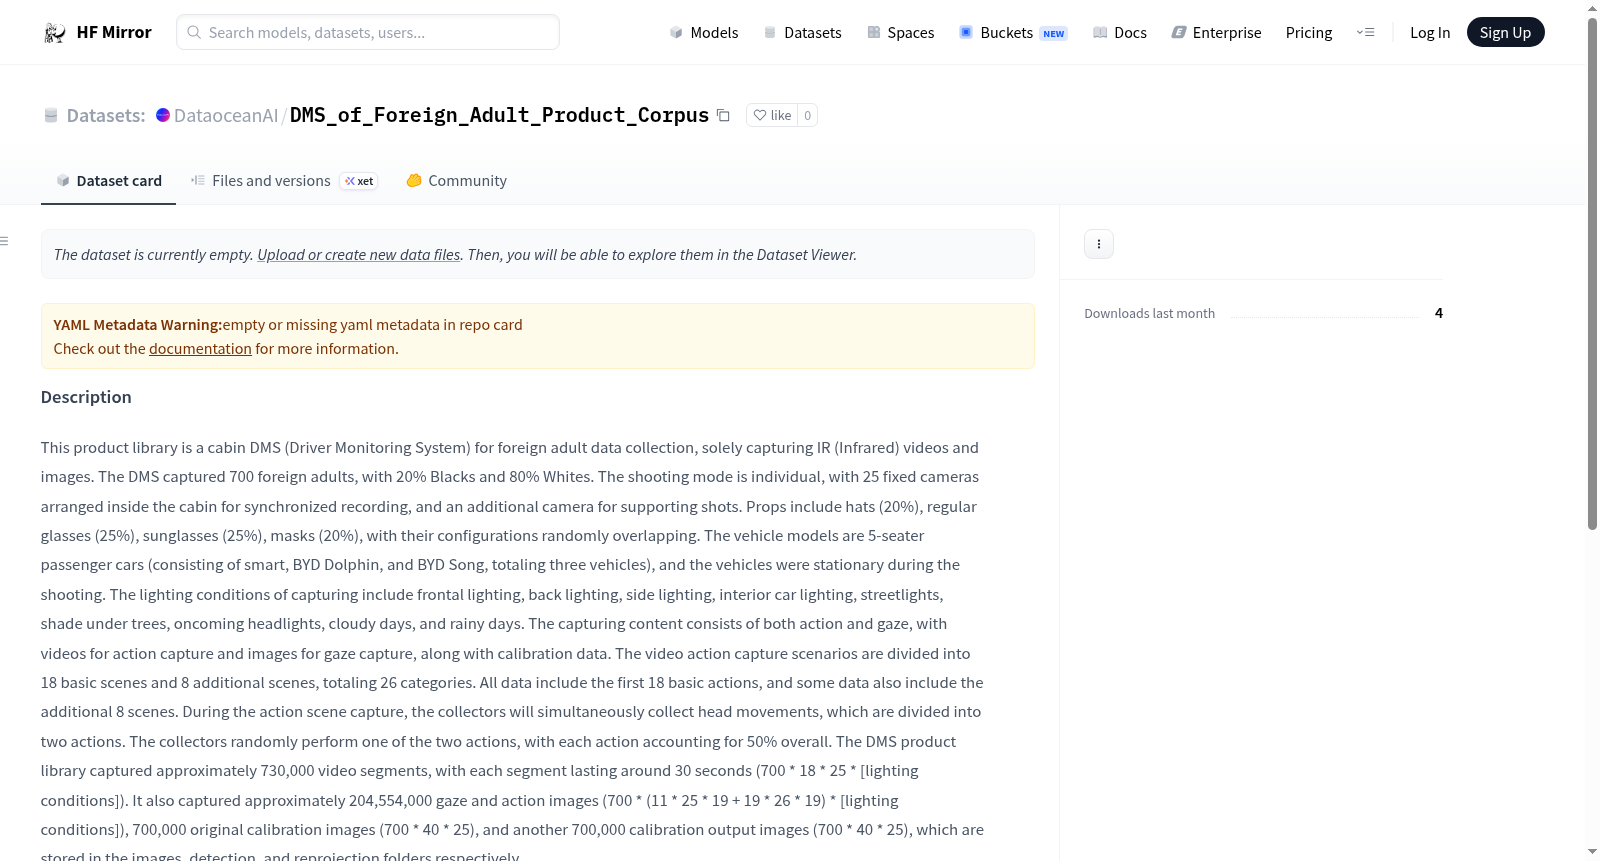
Task: Click the Downloads last month label
Action: [x=1150, y=314]
